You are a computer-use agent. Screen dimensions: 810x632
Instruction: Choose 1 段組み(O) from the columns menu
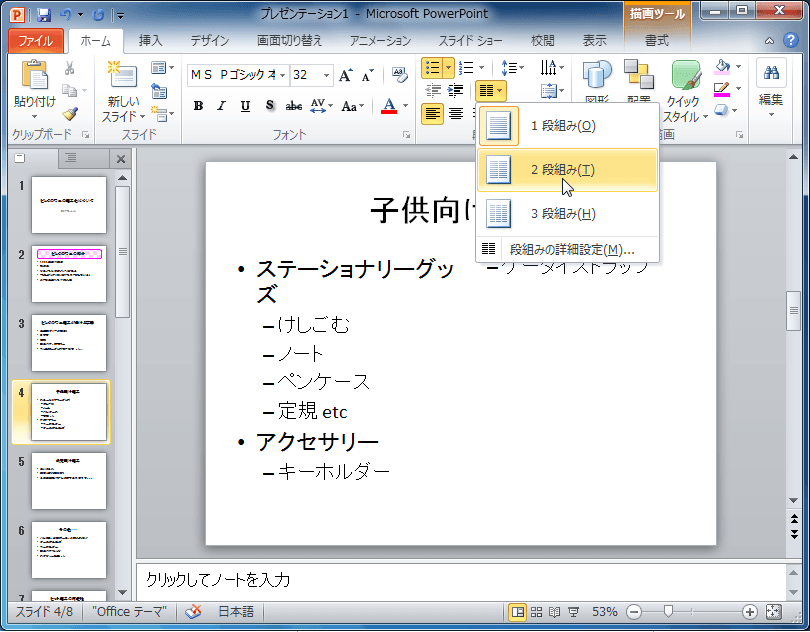click(567, 126)
